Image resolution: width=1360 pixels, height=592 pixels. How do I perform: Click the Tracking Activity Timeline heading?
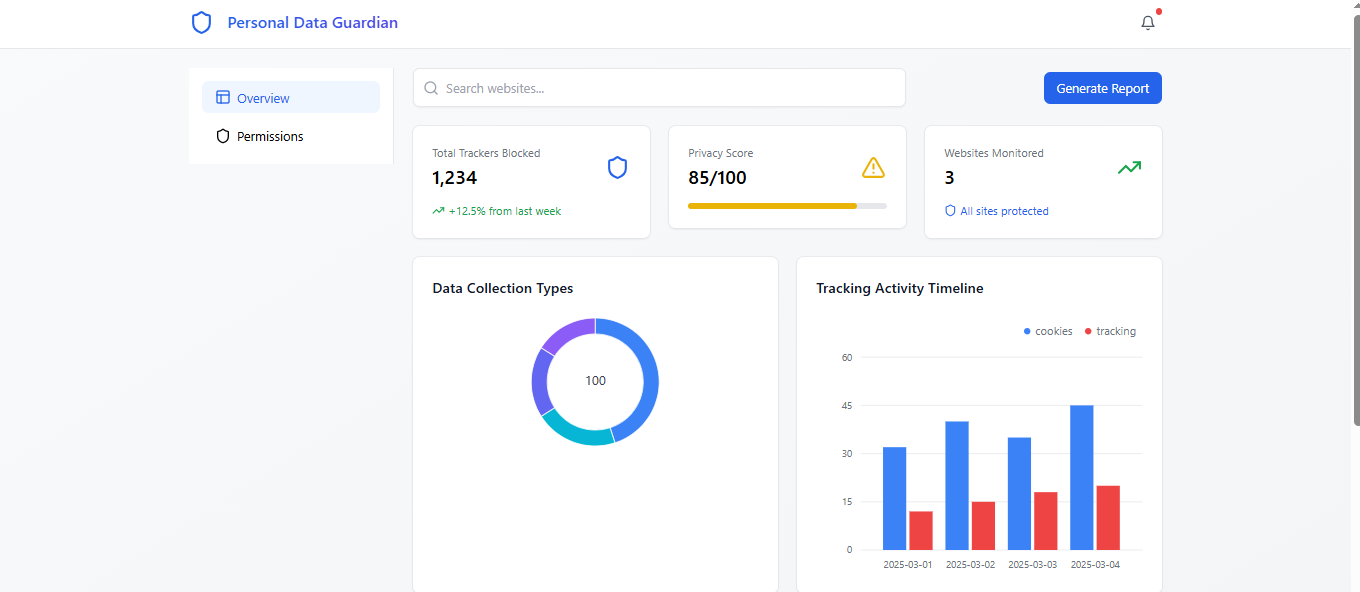(x=900, y=288)
